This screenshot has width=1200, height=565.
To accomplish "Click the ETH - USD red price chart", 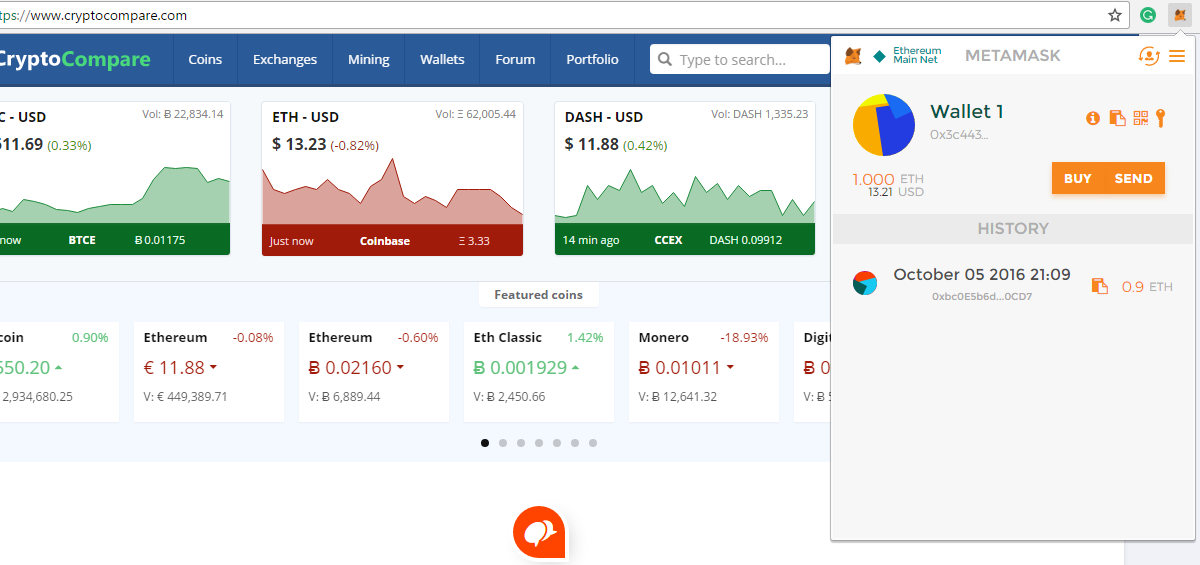I will click(392, 191).
